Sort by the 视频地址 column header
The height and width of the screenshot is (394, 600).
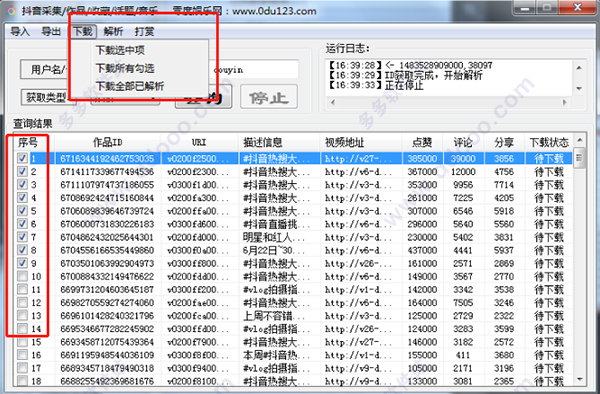point(361,143)
